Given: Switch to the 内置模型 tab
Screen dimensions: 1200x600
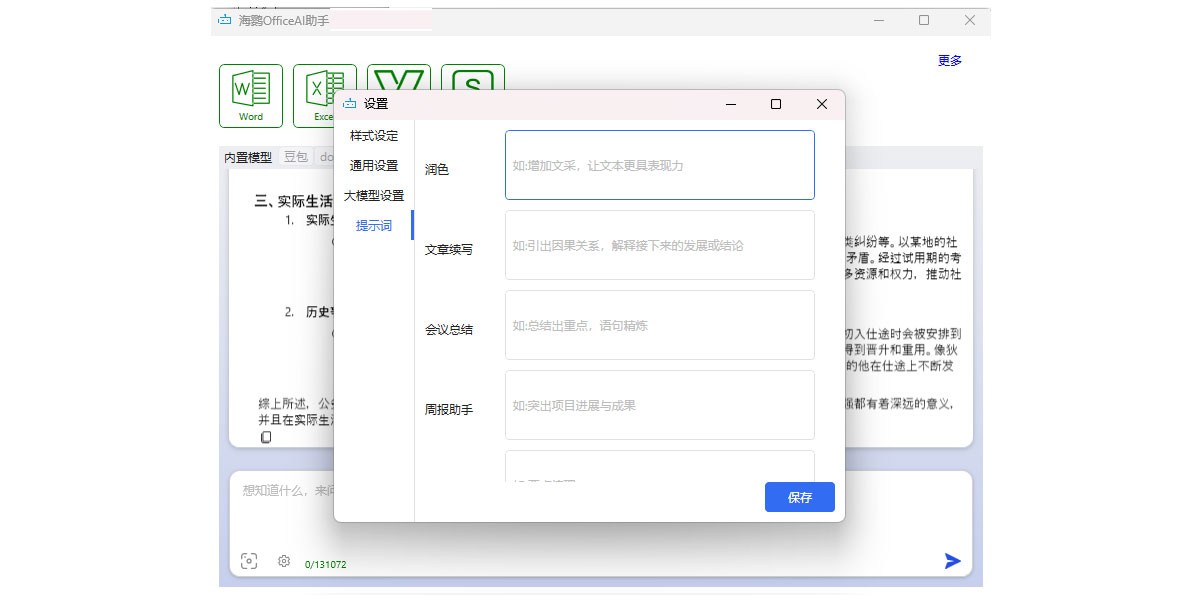Looking at the screenshot, I should tap(248, 157).
